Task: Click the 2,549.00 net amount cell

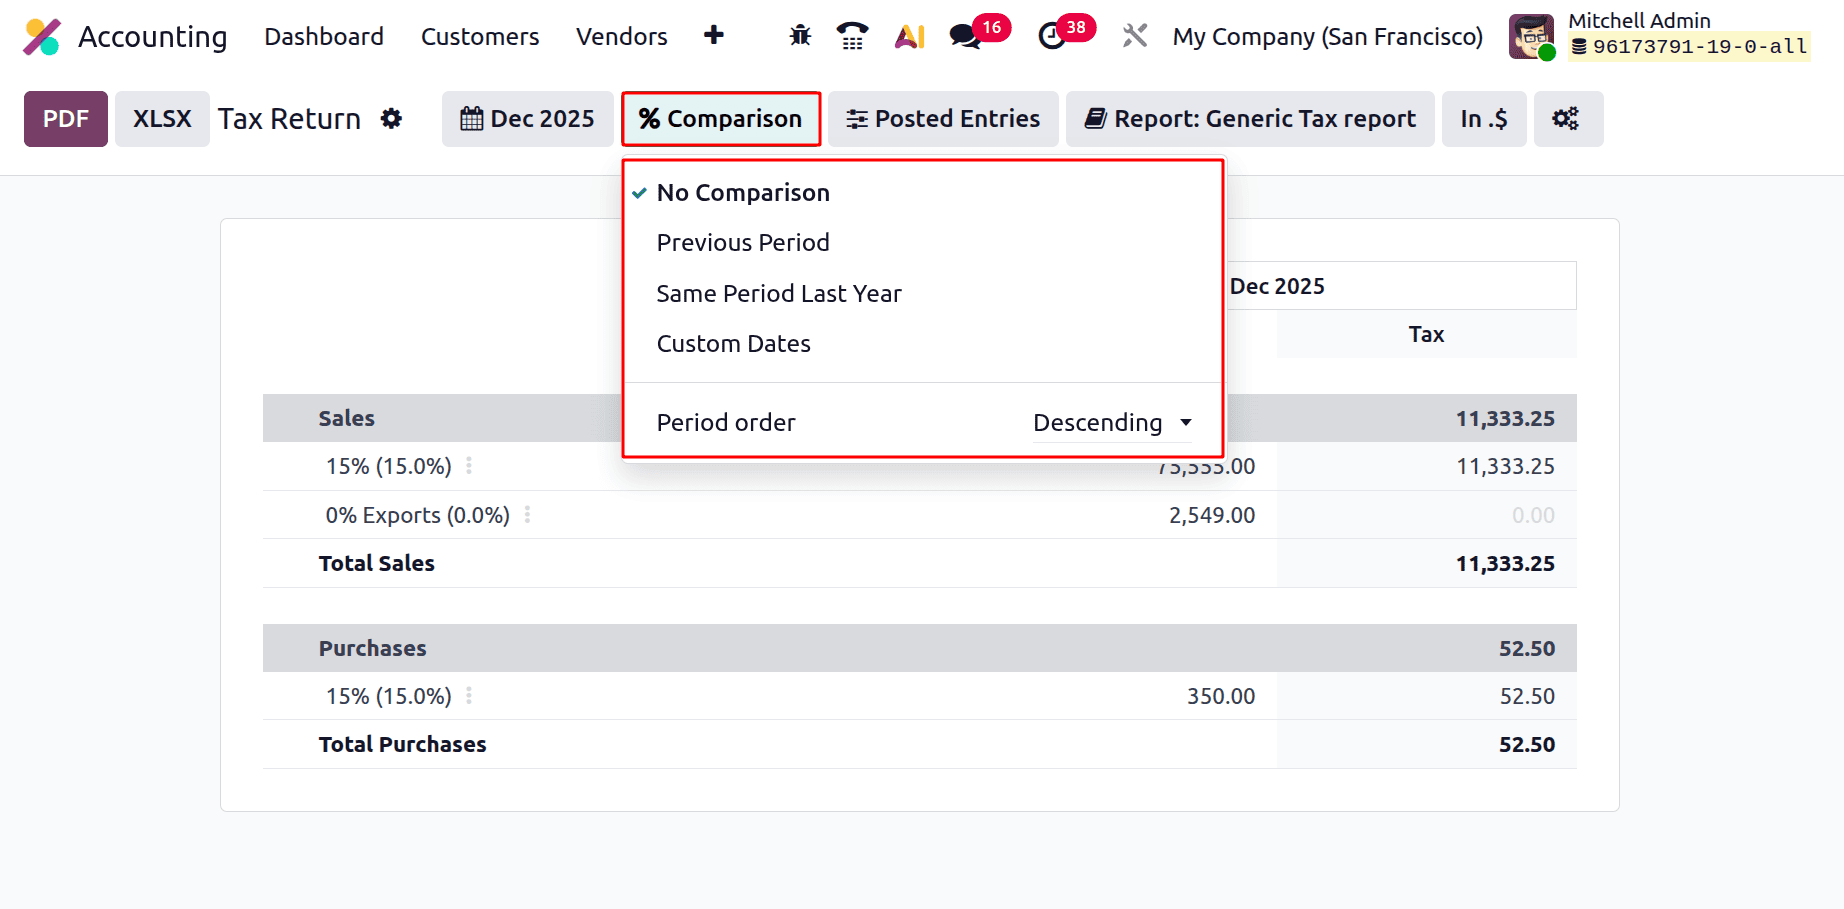Action: [1212, 515]
